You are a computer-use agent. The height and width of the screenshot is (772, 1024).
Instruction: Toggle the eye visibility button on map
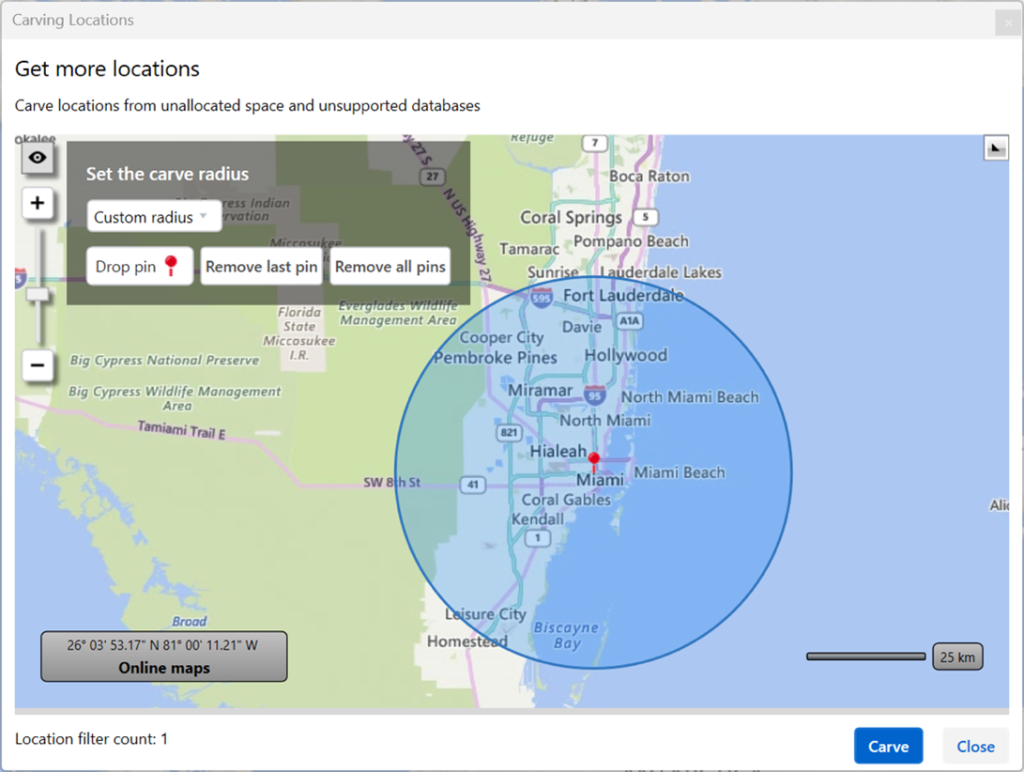(37, 158)
